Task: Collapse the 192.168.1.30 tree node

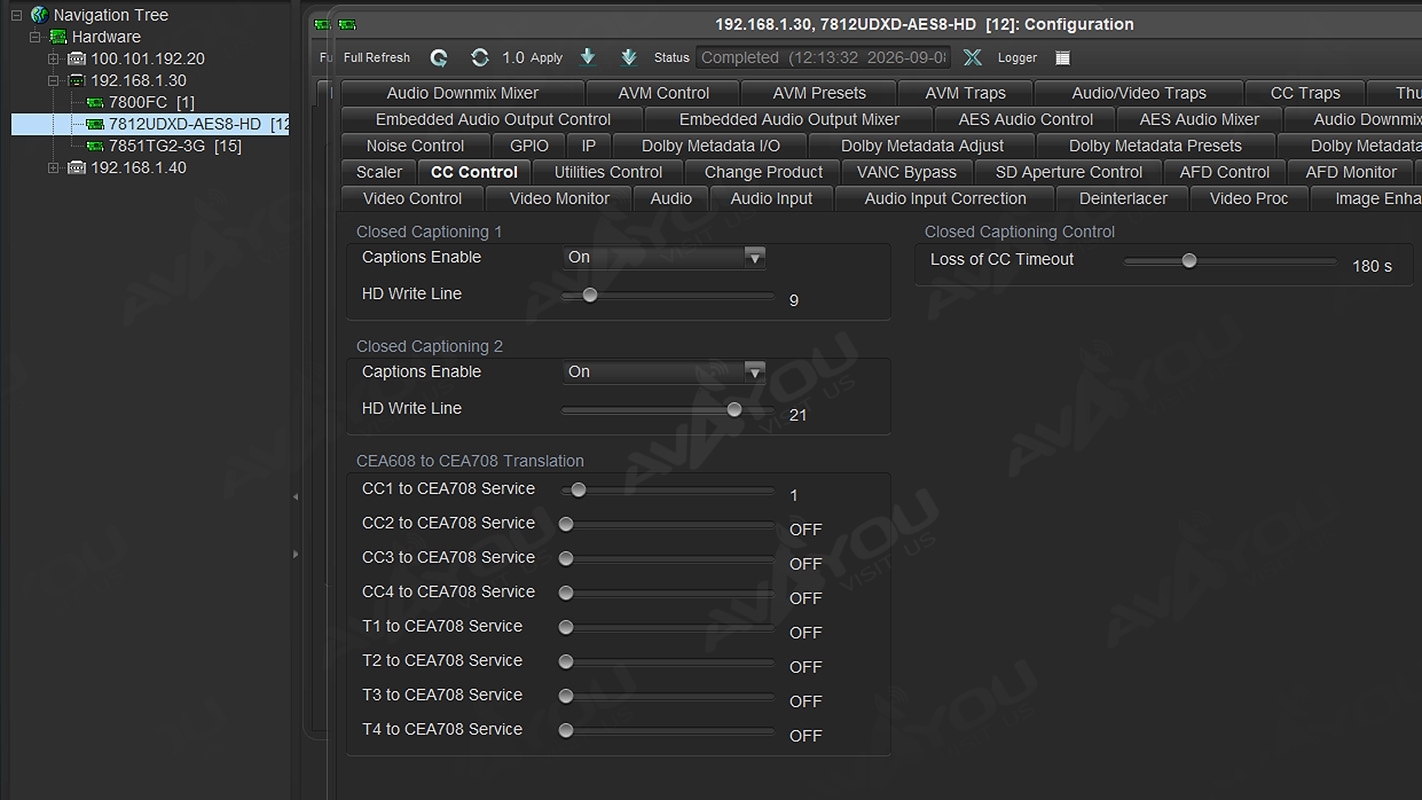Action: pos(54,81)
